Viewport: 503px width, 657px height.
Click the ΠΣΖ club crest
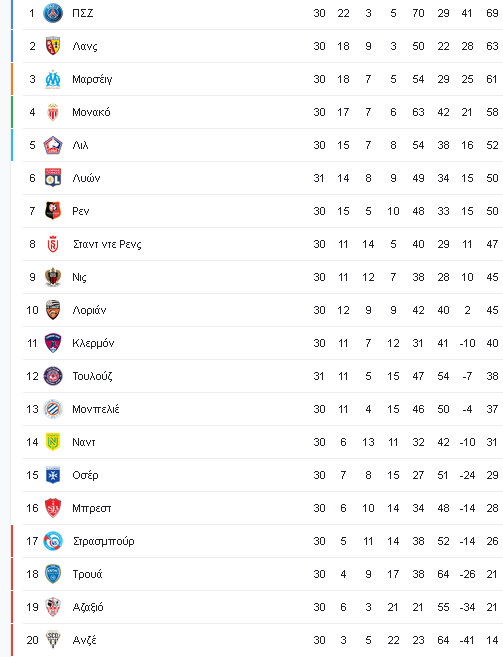(x=53, y=13)
